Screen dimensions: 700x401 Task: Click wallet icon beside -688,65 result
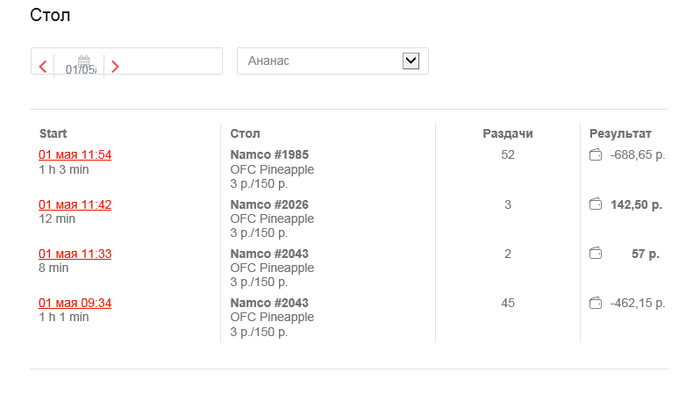tap(595, 155)
